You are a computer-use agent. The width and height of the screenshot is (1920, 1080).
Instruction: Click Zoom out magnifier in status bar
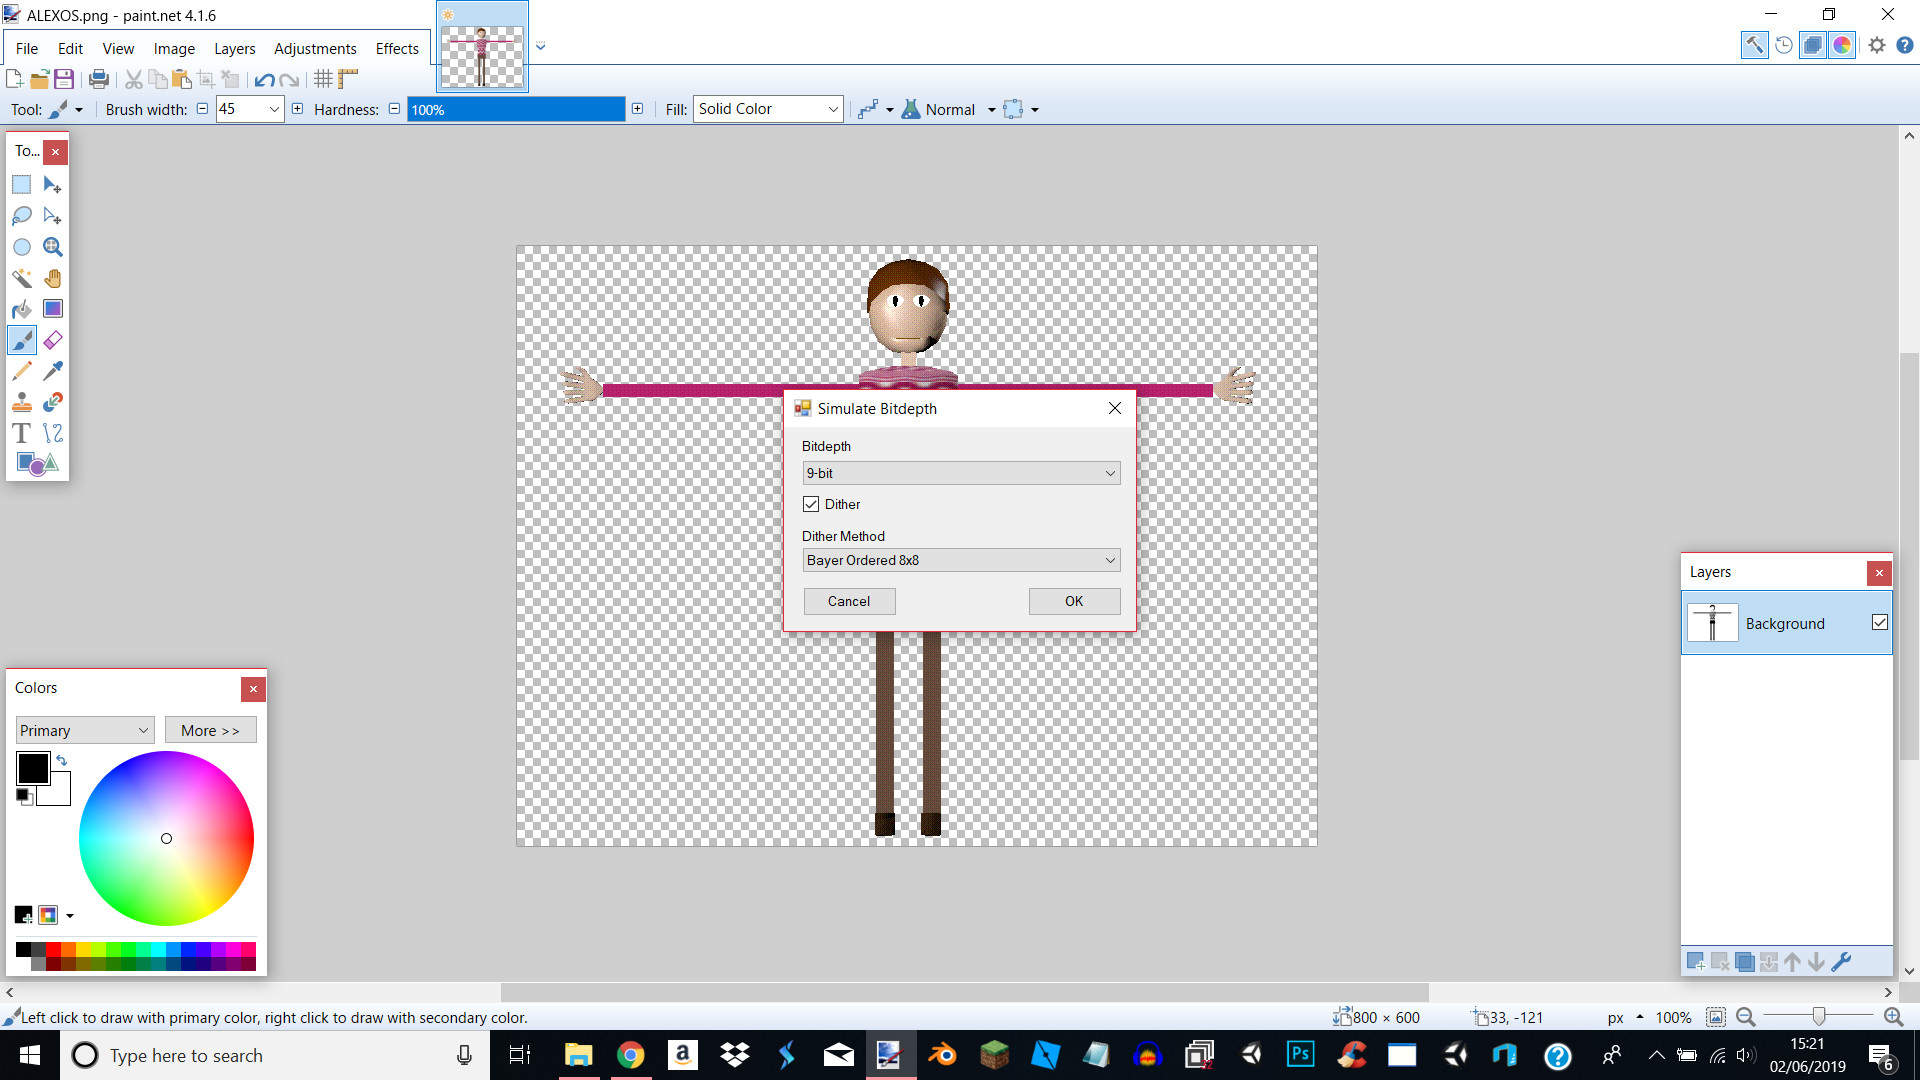click(x=1746, y=1017)
